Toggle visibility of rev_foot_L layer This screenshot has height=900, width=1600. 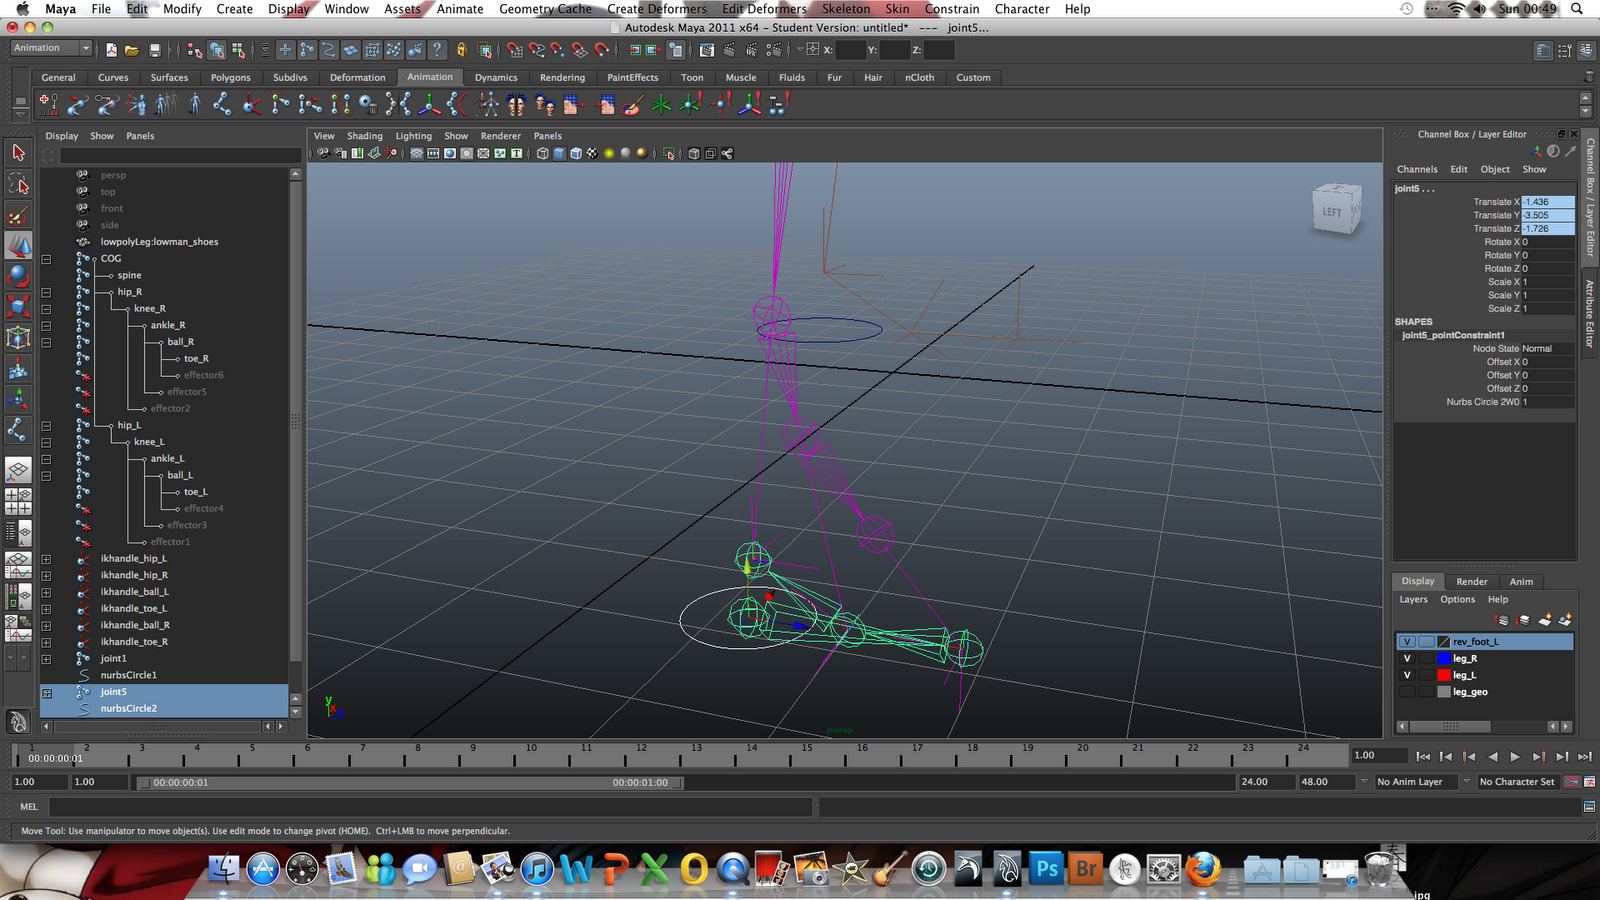1407,642
